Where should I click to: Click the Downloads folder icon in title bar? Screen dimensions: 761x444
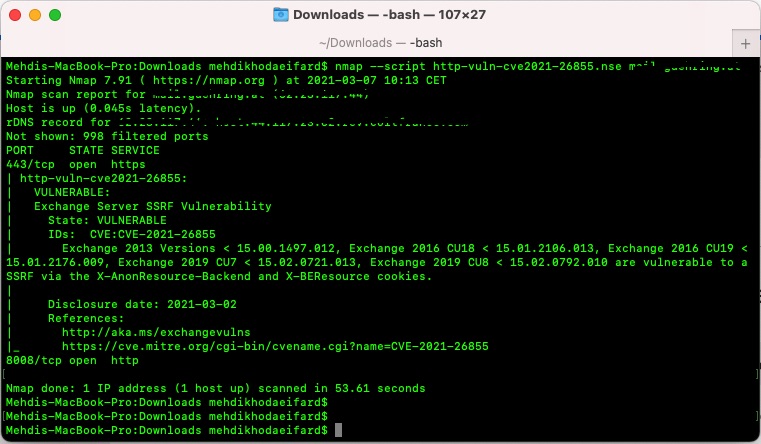[281, 15]
